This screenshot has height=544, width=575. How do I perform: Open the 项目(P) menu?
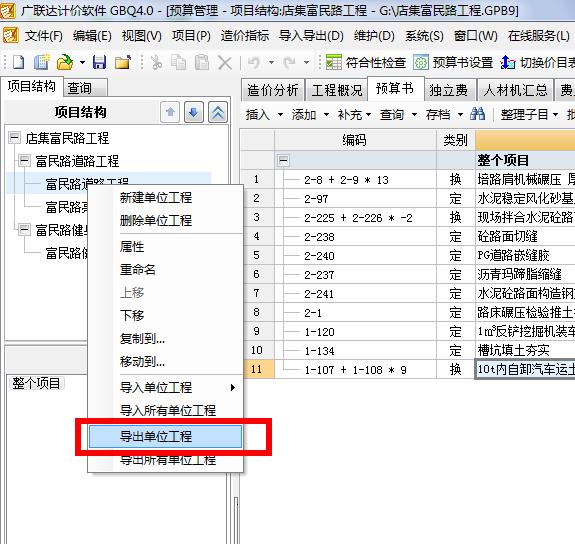(x=191, y=36)
